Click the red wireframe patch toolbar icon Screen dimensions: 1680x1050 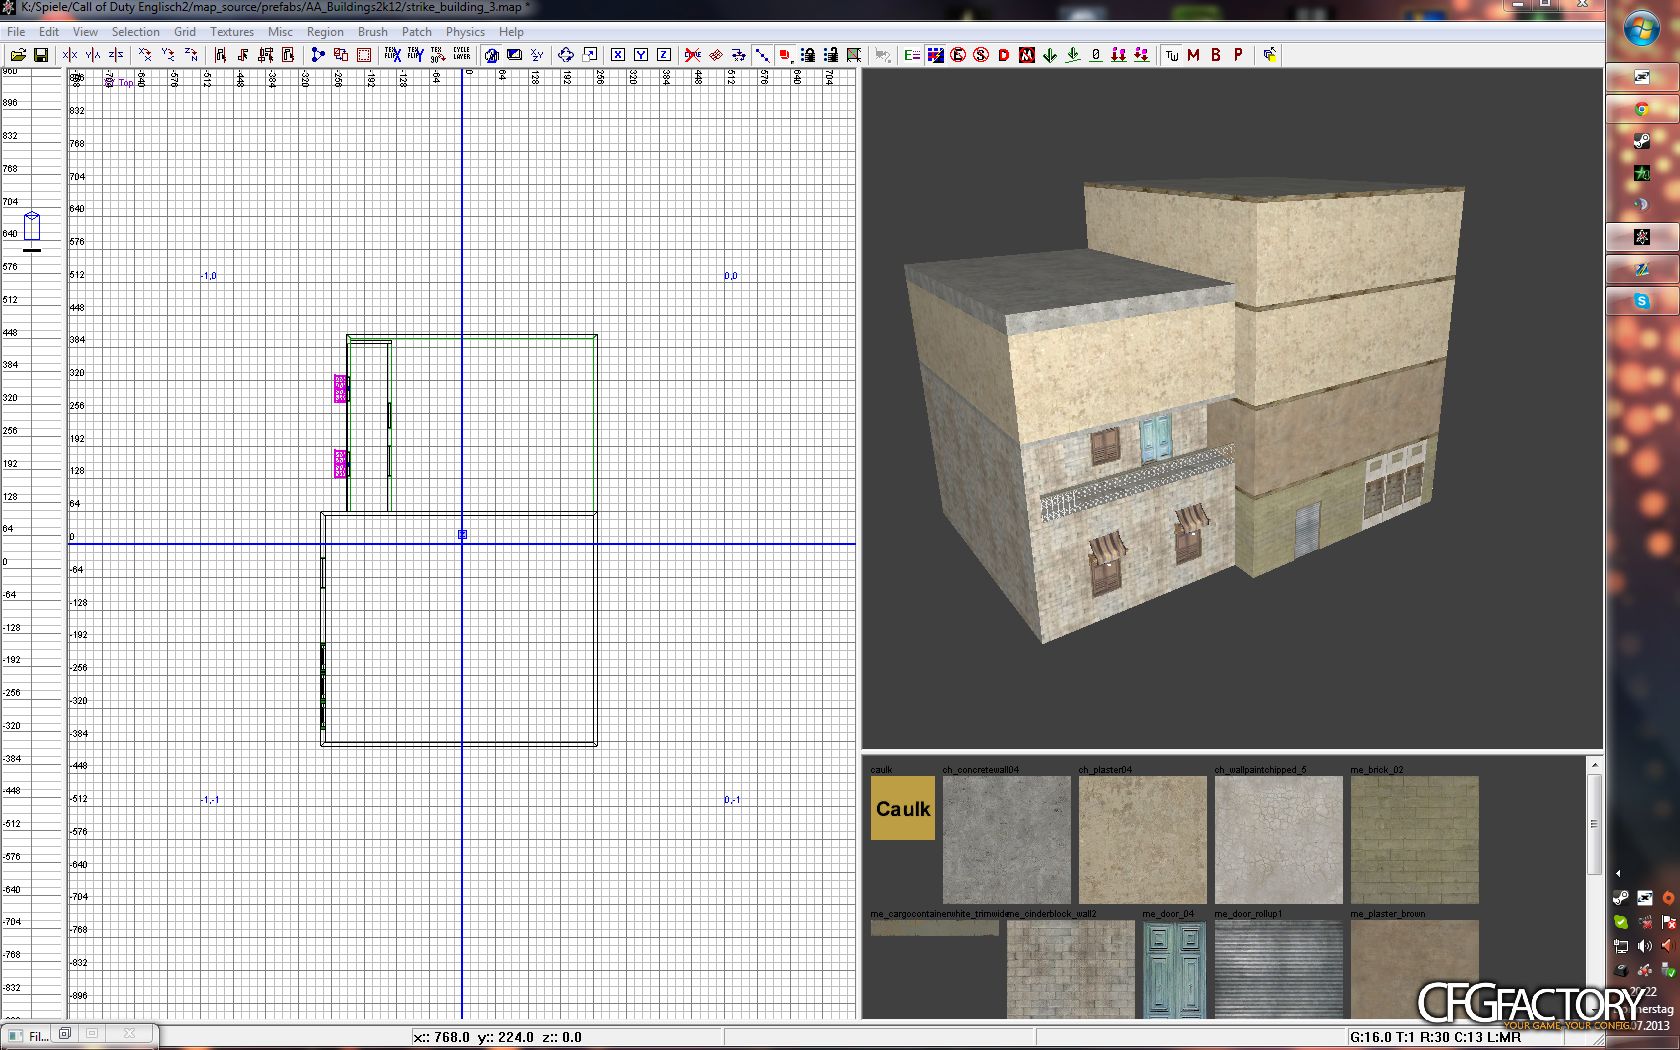pos(716,55)
